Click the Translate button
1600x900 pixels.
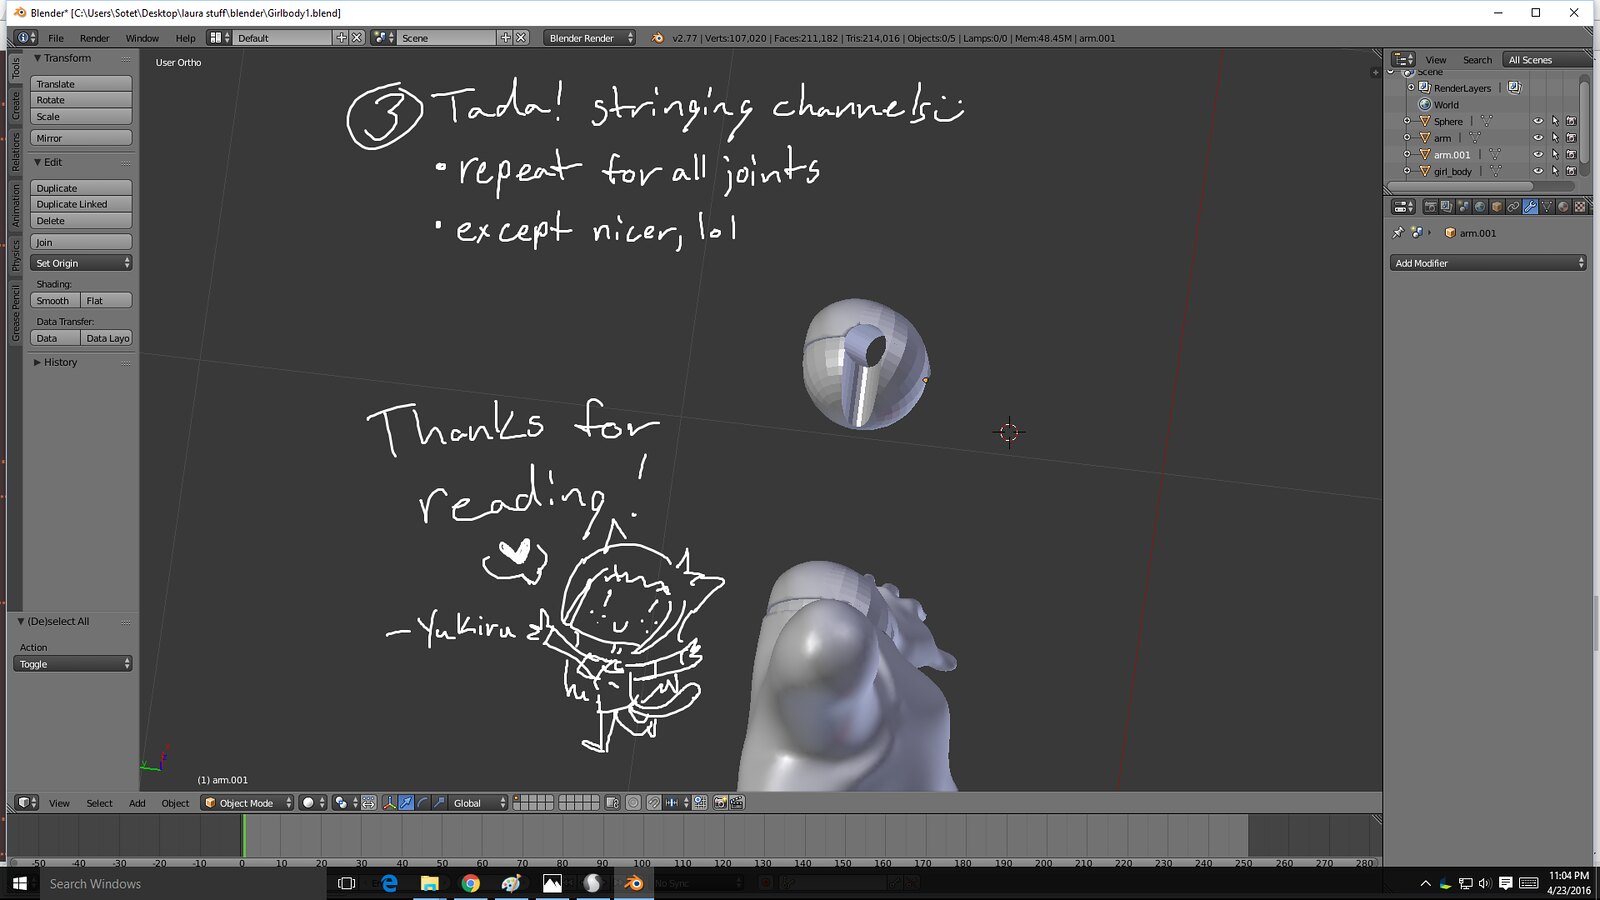click(81, 84)
